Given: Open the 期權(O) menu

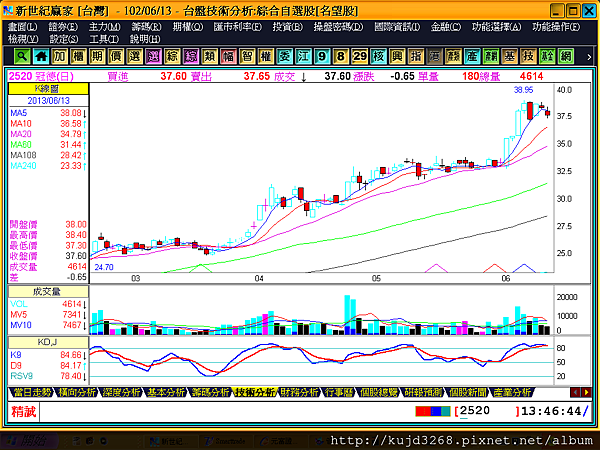Looking at the screenshot, I should click(188, 27).
